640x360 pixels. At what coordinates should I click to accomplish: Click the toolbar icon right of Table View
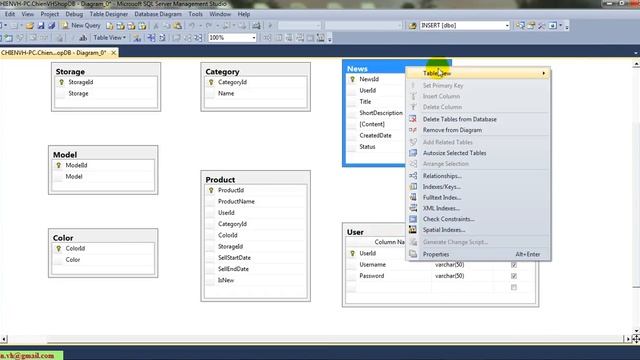pyautogui.click(x=137, y=38)
